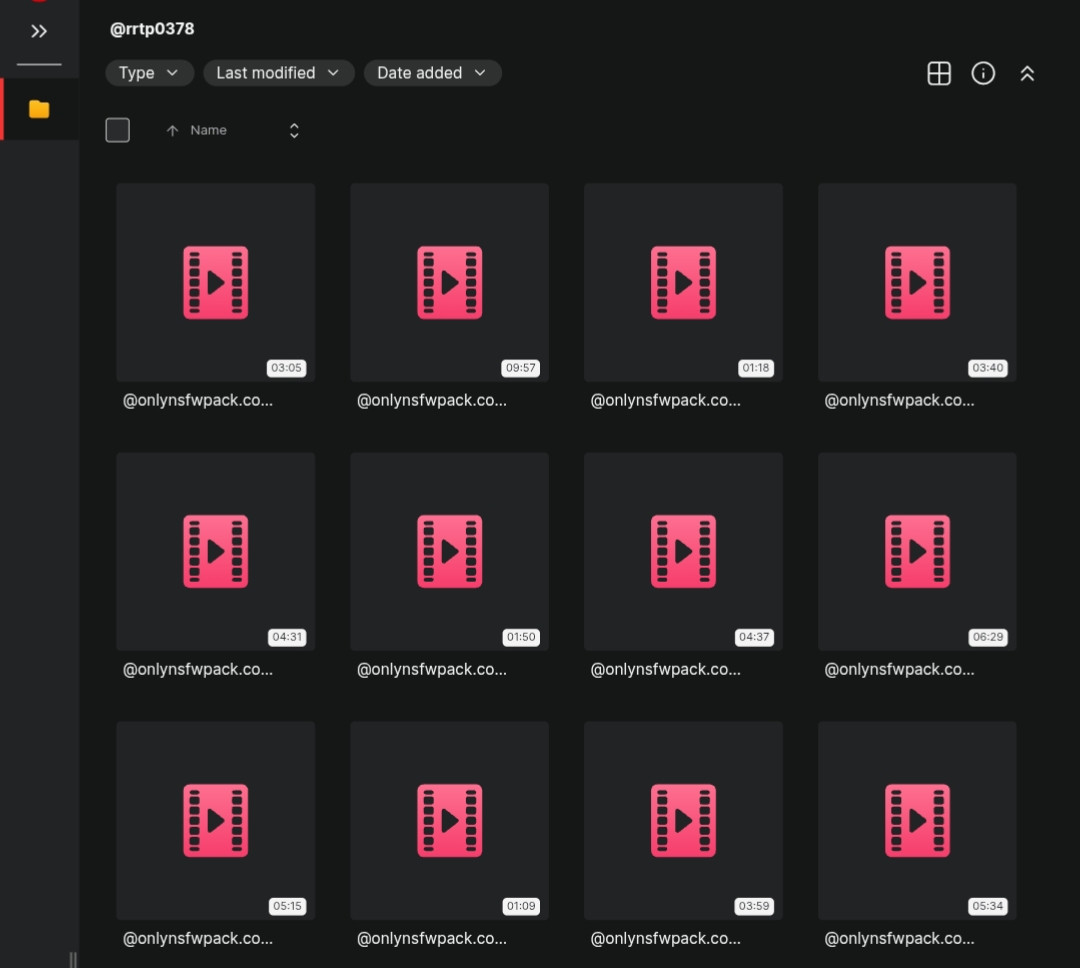
Task: Open the Last modified filter dropdown
Action: point(278,73)
